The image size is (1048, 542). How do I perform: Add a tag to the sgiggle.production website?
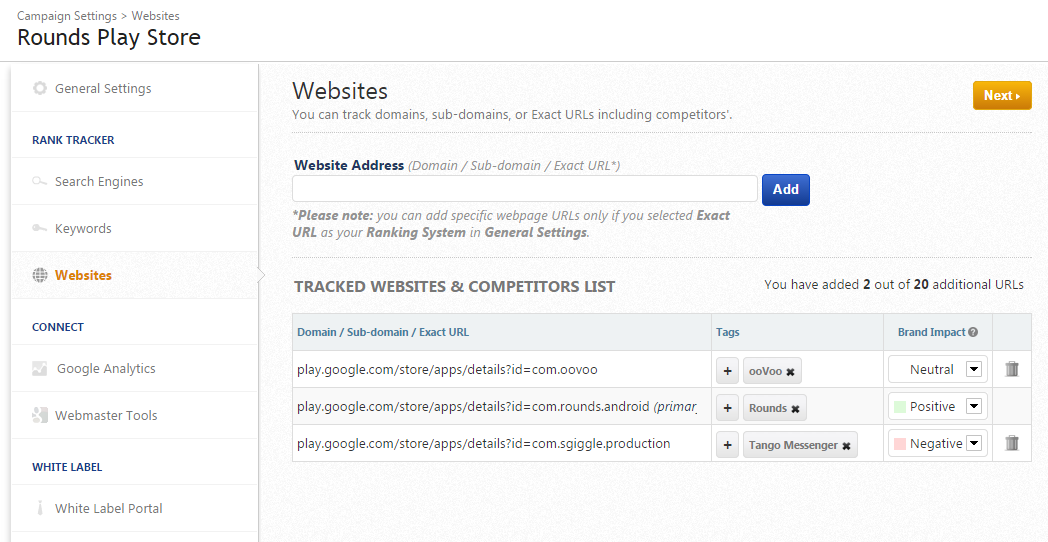[x=727, y=445]
